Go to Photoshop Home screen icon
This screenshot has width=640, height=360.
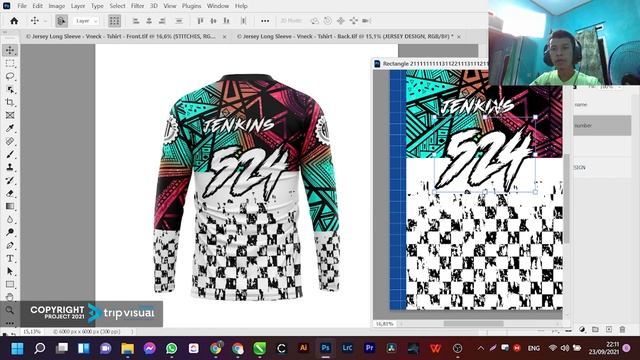point(14,21)
